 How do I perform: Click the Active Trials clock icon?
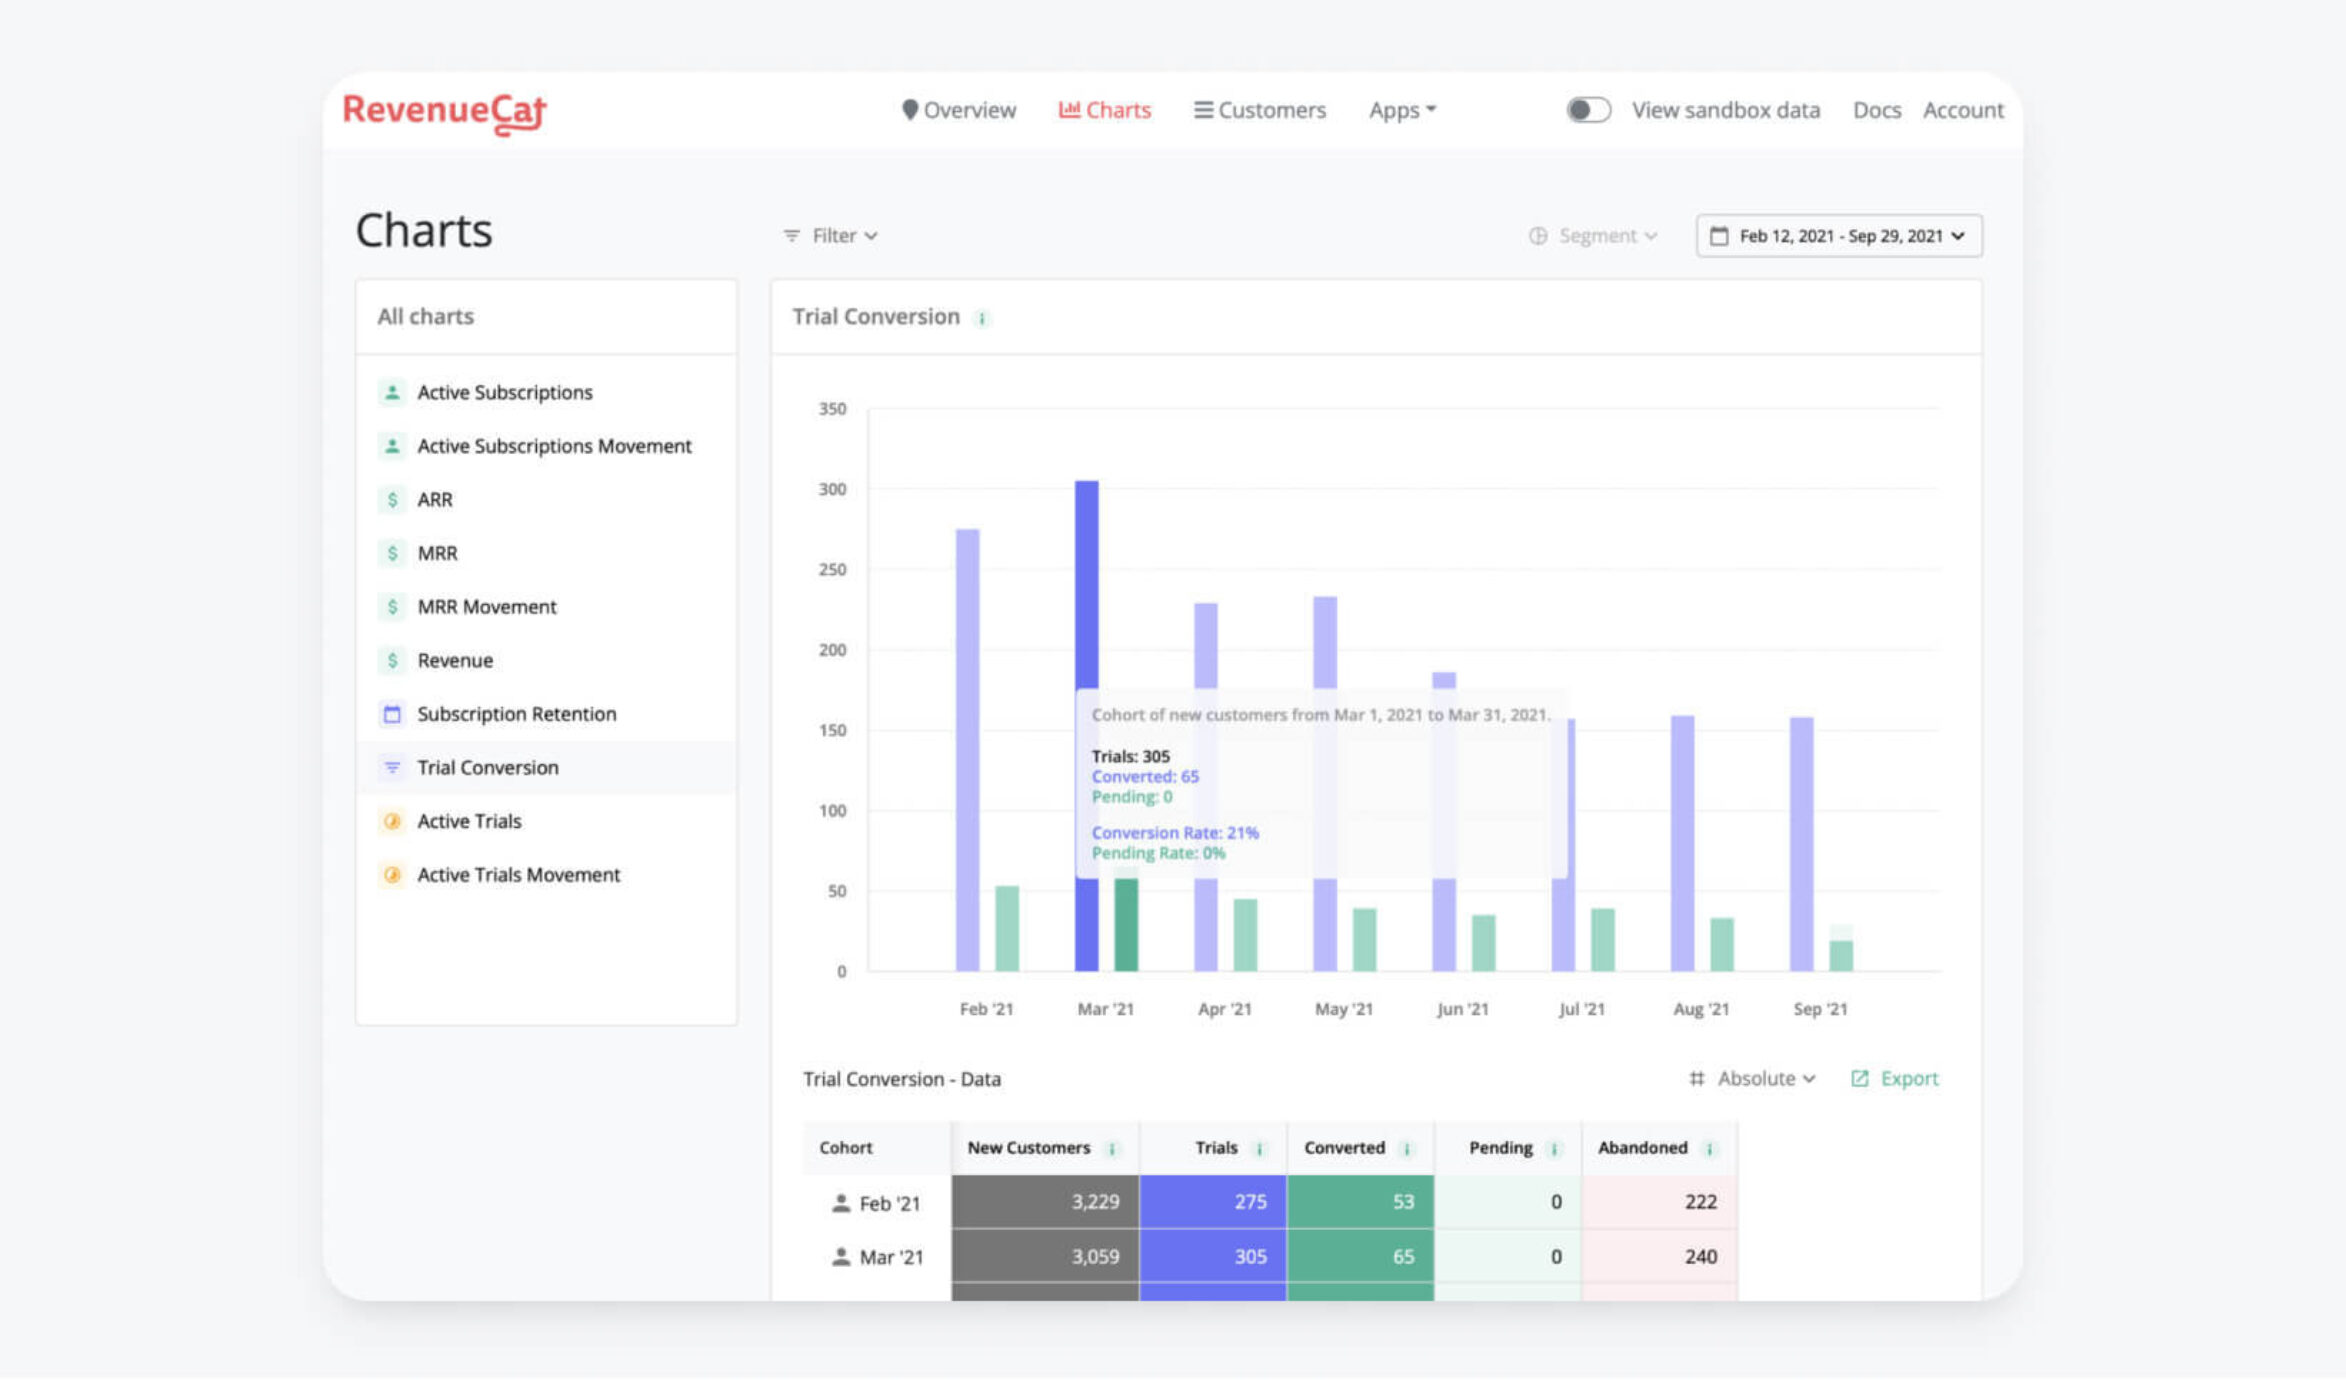point(391,821)
